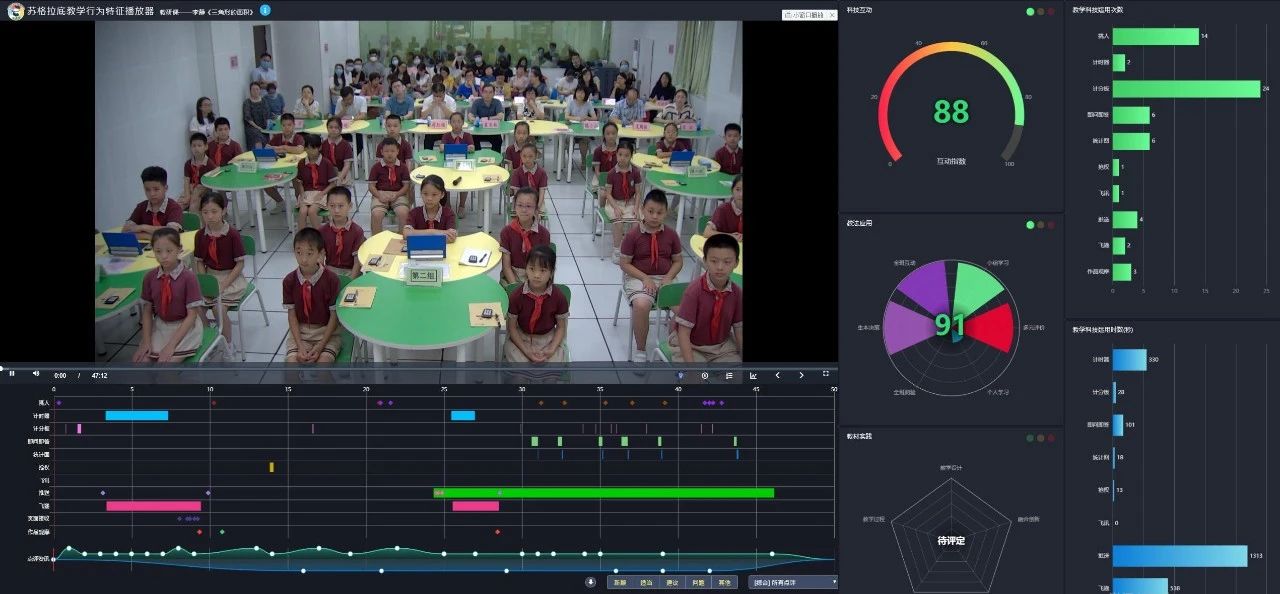The width and height of the screenshot is (1280, 594).
Task: Click the green dot in 教法应用 panel
Action: (x=1030, y=224)
